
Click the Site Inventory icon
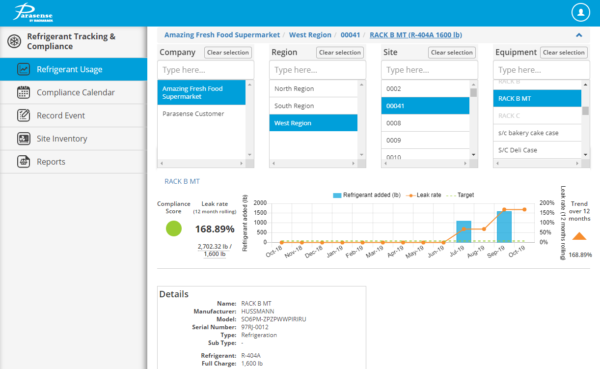click(x=23, y=139)
